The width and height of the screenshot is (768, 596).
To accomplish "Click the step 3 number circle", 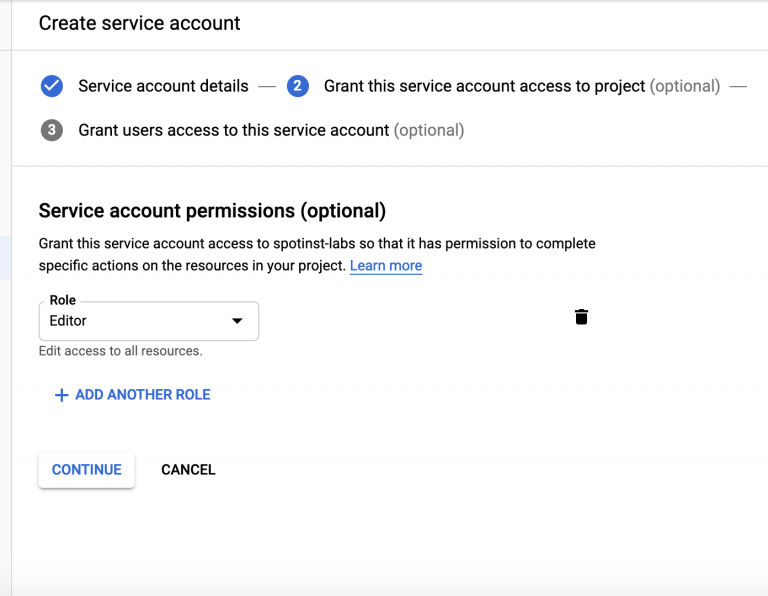I will point(52,130).
